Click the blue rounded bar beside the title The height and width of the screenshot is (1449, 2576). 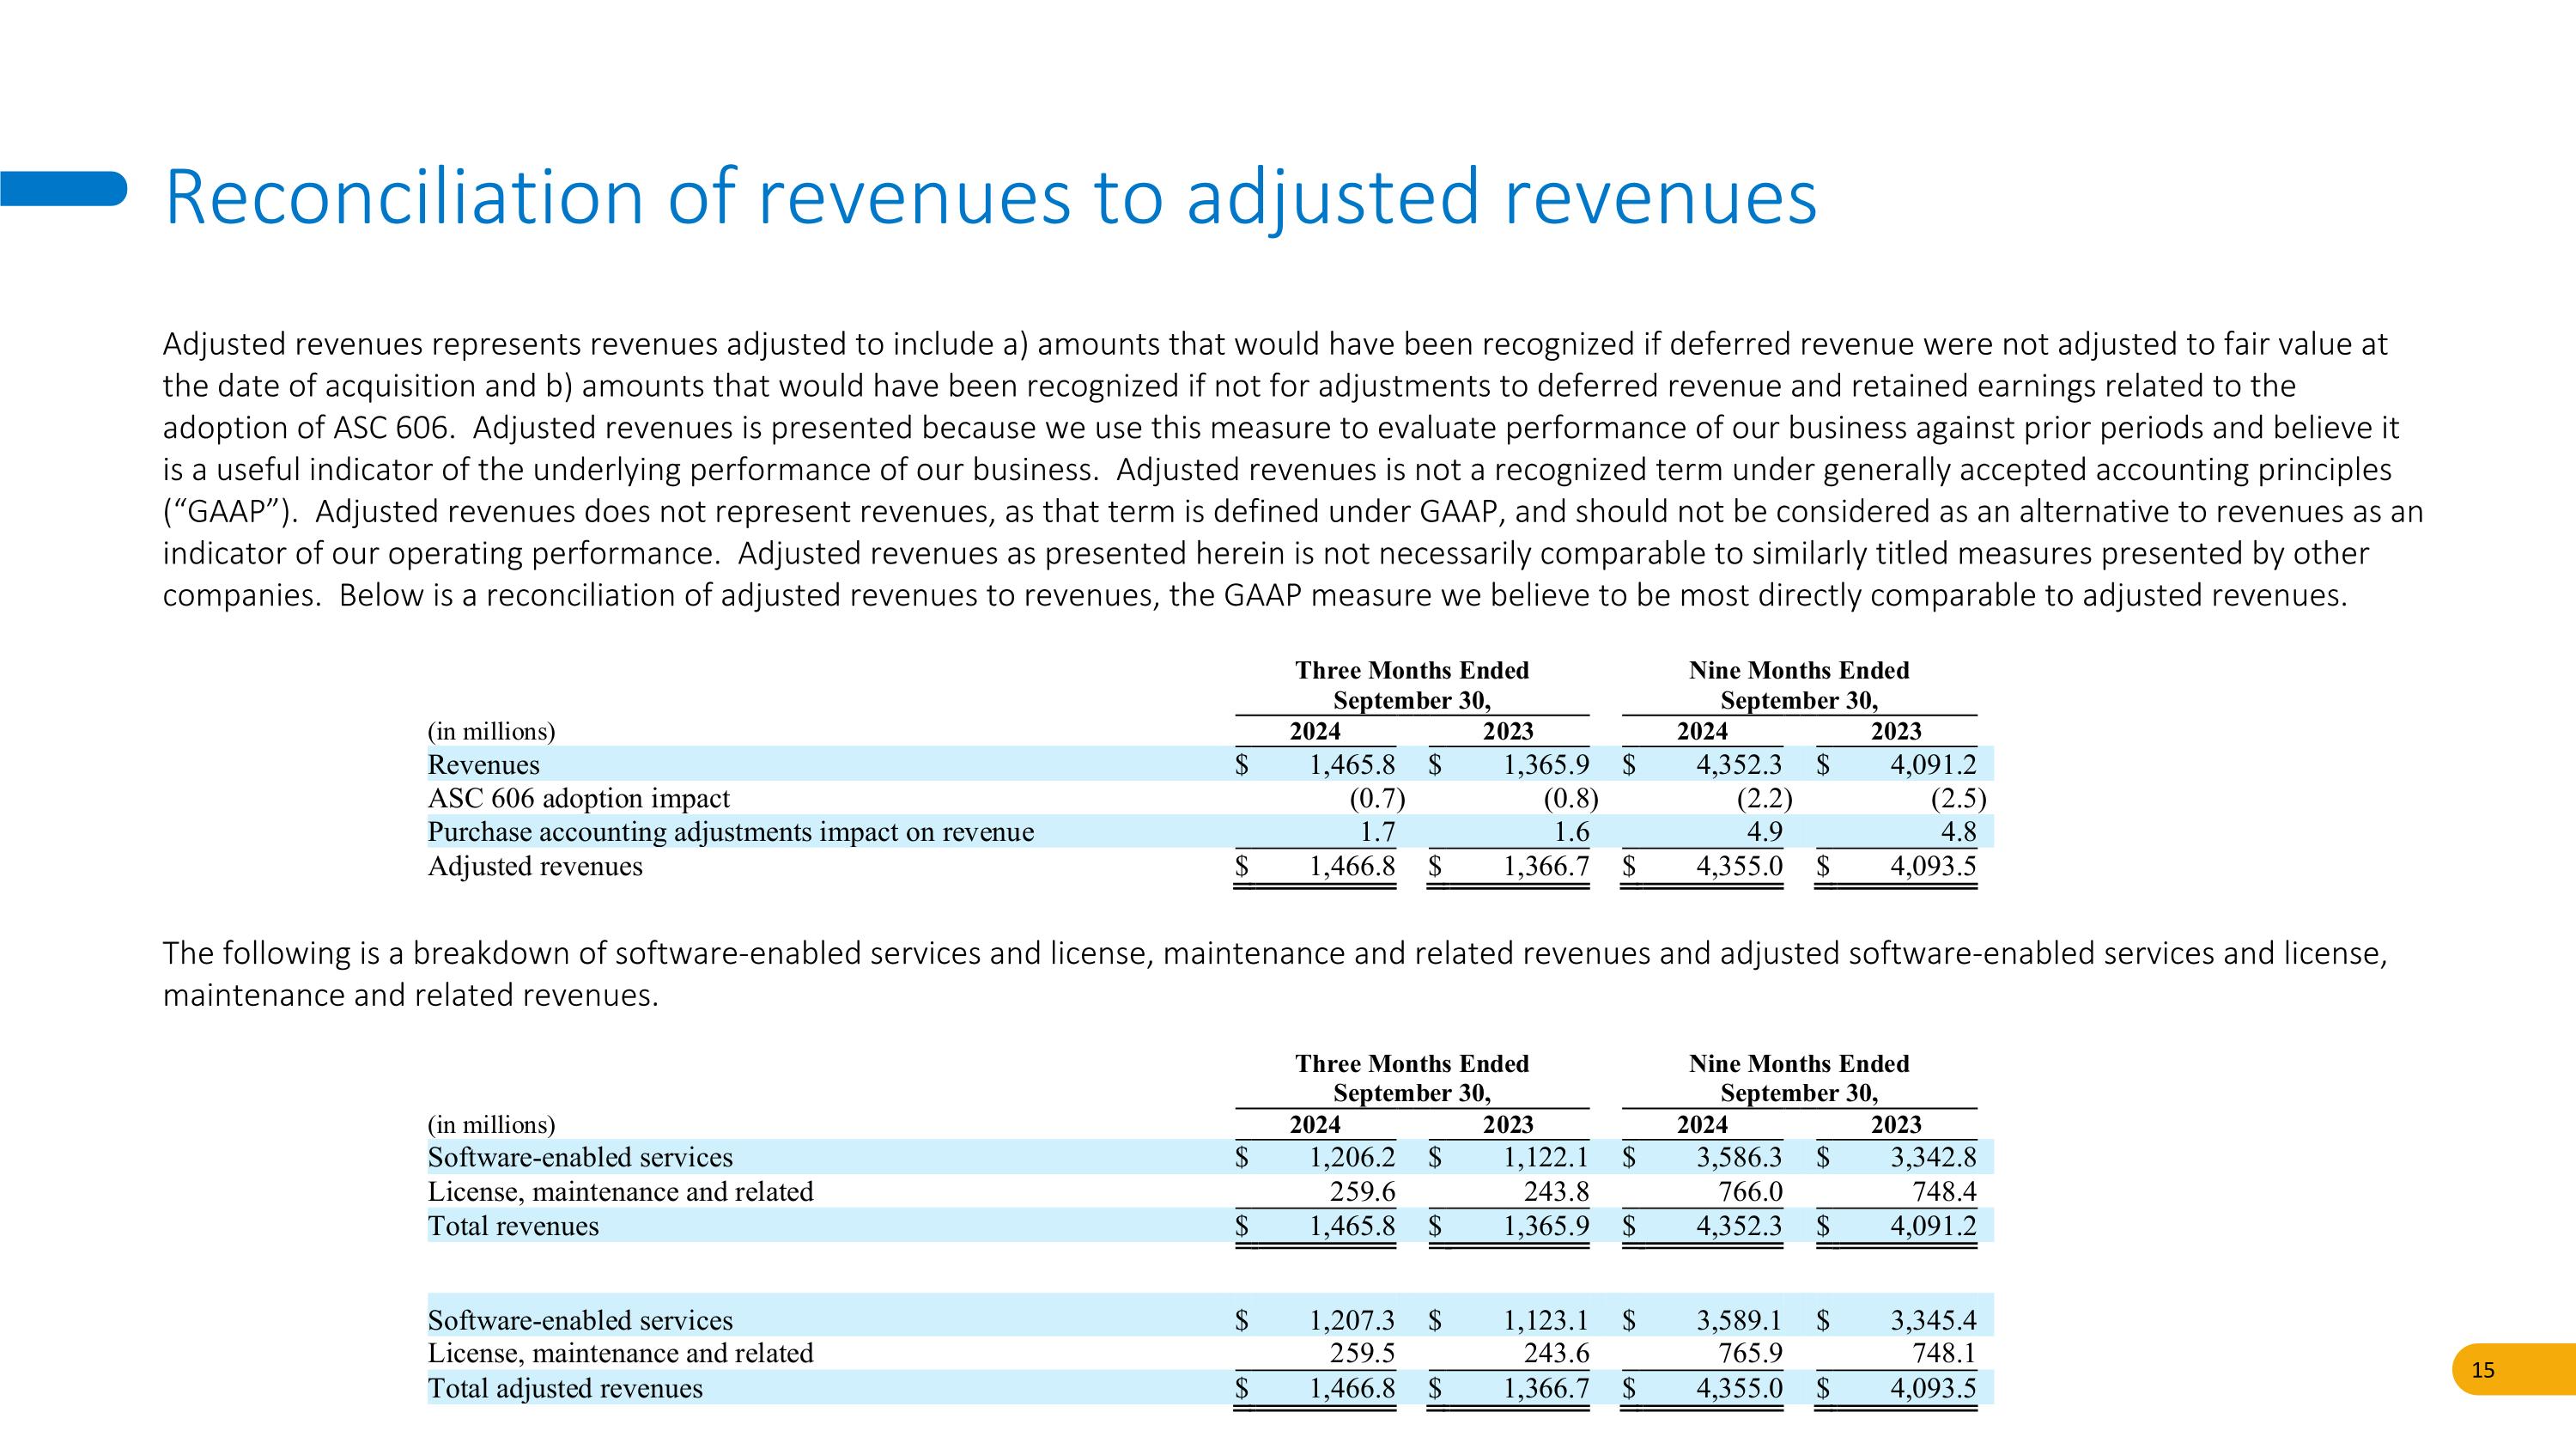coord(63,188)
